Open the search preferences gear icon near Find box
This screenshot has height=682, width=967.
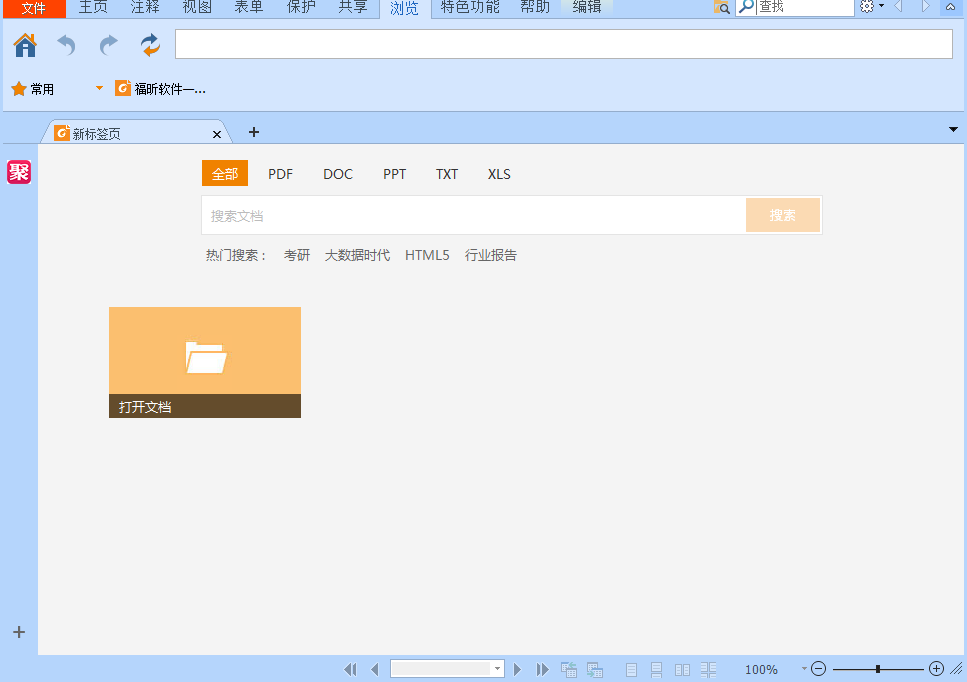(866, 7)
